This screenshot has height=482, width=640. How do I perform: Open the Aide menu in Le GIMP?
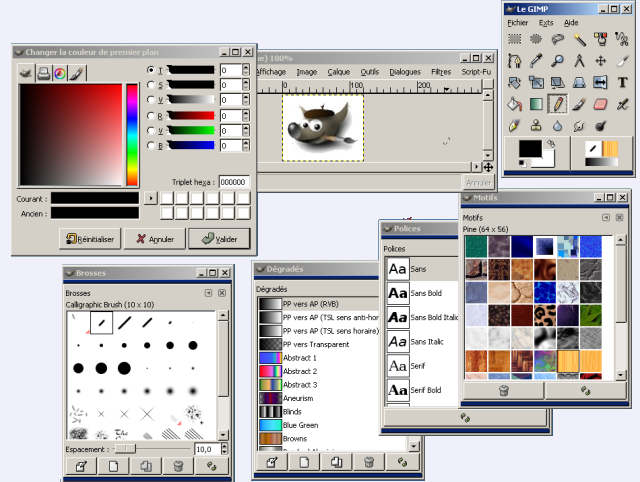571,23
